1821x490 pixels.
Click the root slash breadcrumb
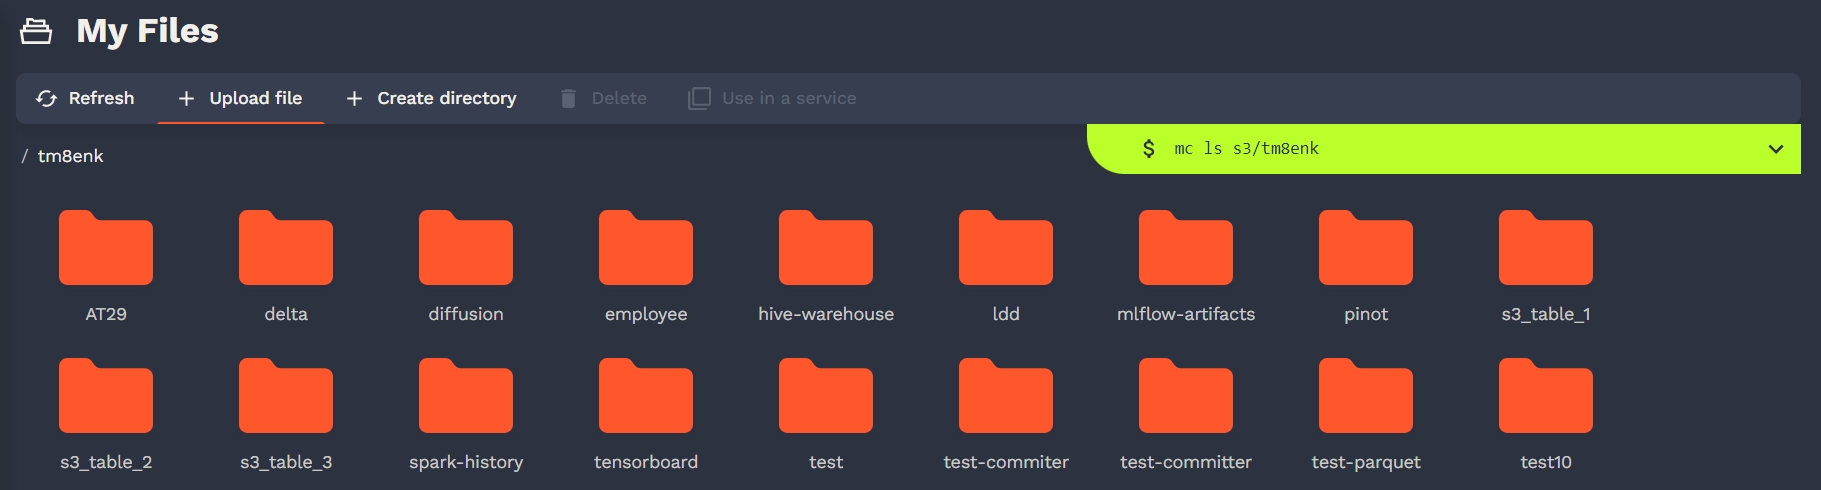[x=25, y=156]
